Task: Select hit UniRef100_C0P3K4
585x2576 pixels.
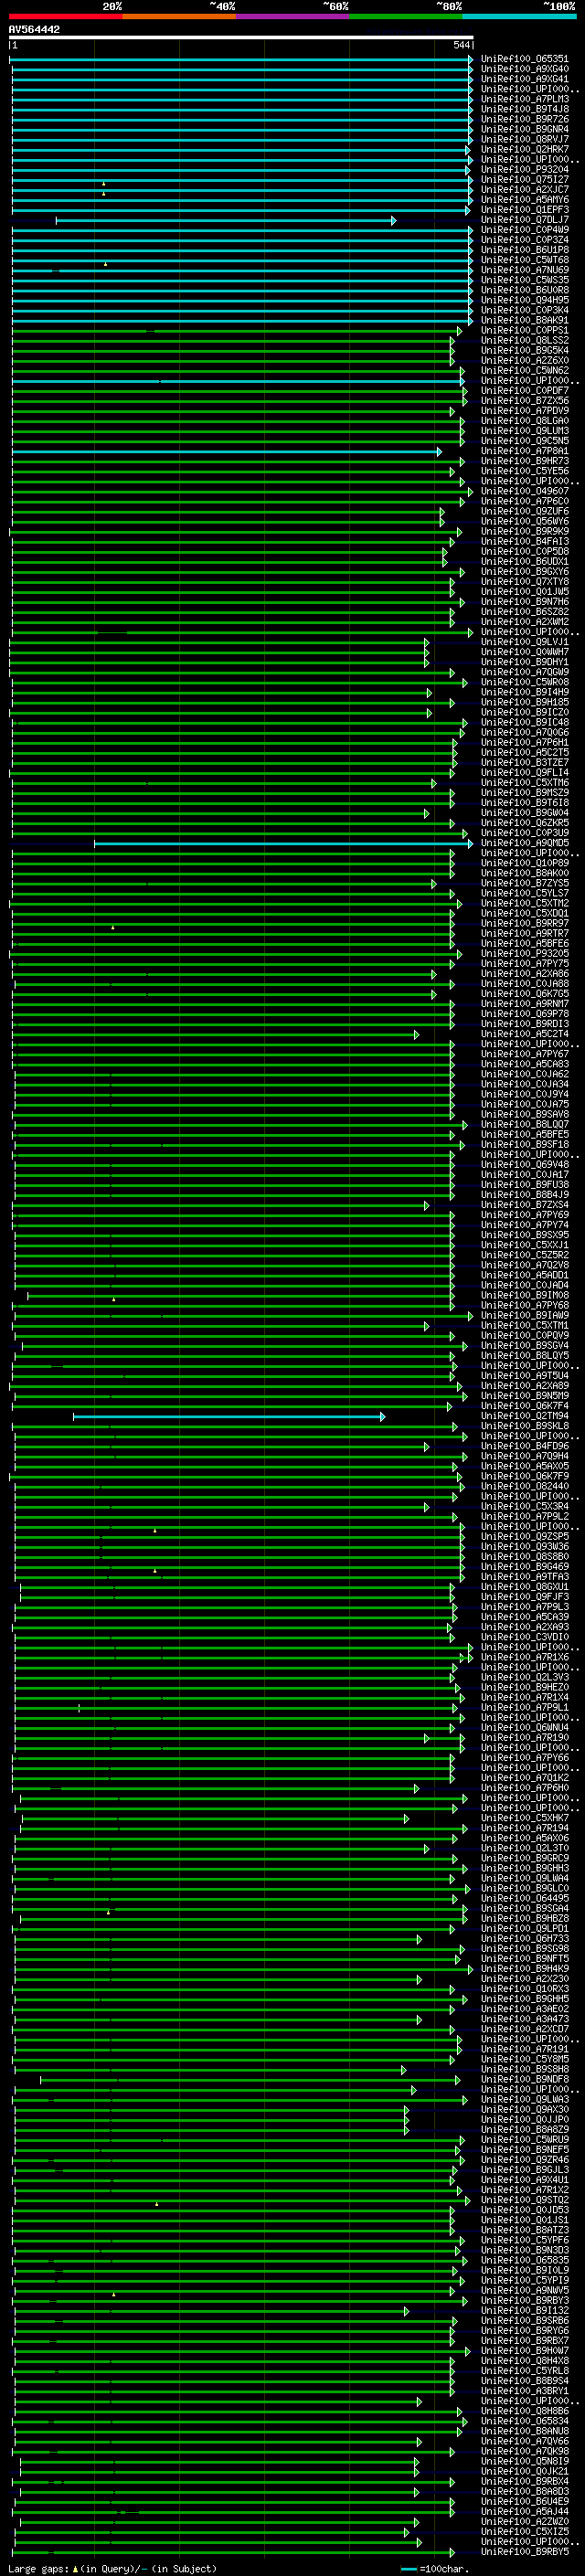Action: coord(524,310)
